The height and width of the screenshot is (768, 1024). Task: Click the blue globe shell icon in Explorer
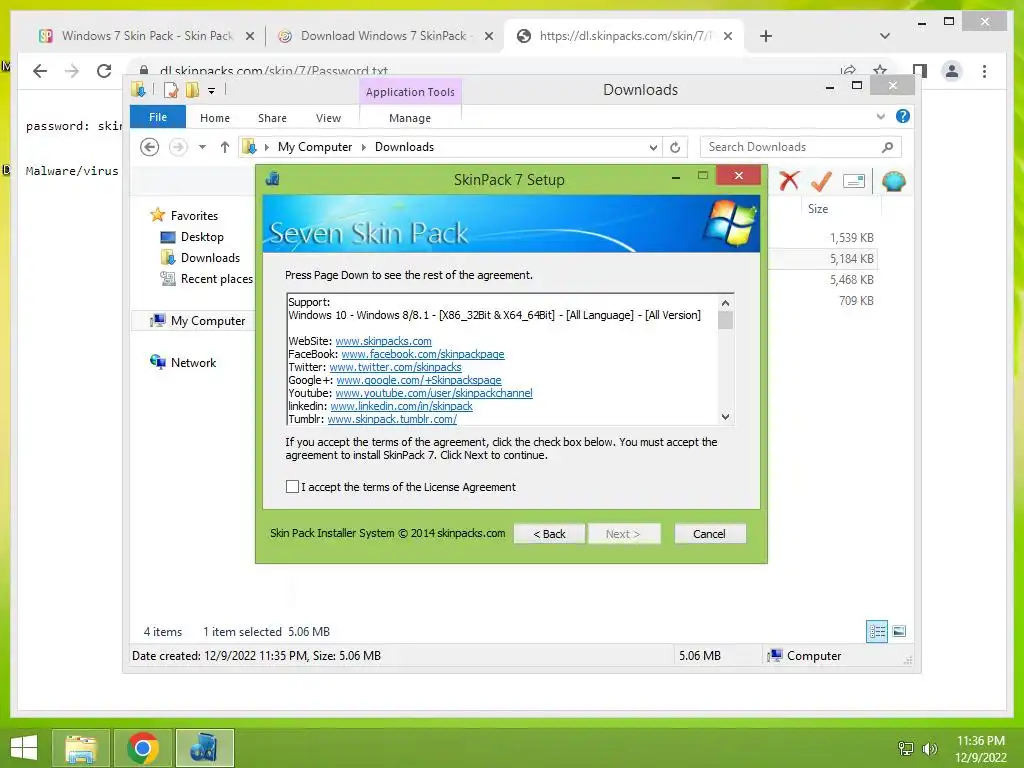click(893, 181)
